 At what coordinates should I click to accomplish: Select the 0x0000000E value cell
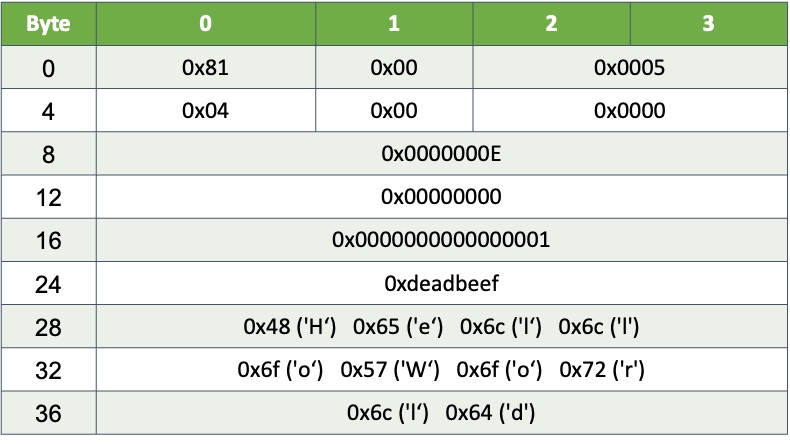(x=441, y=154)
